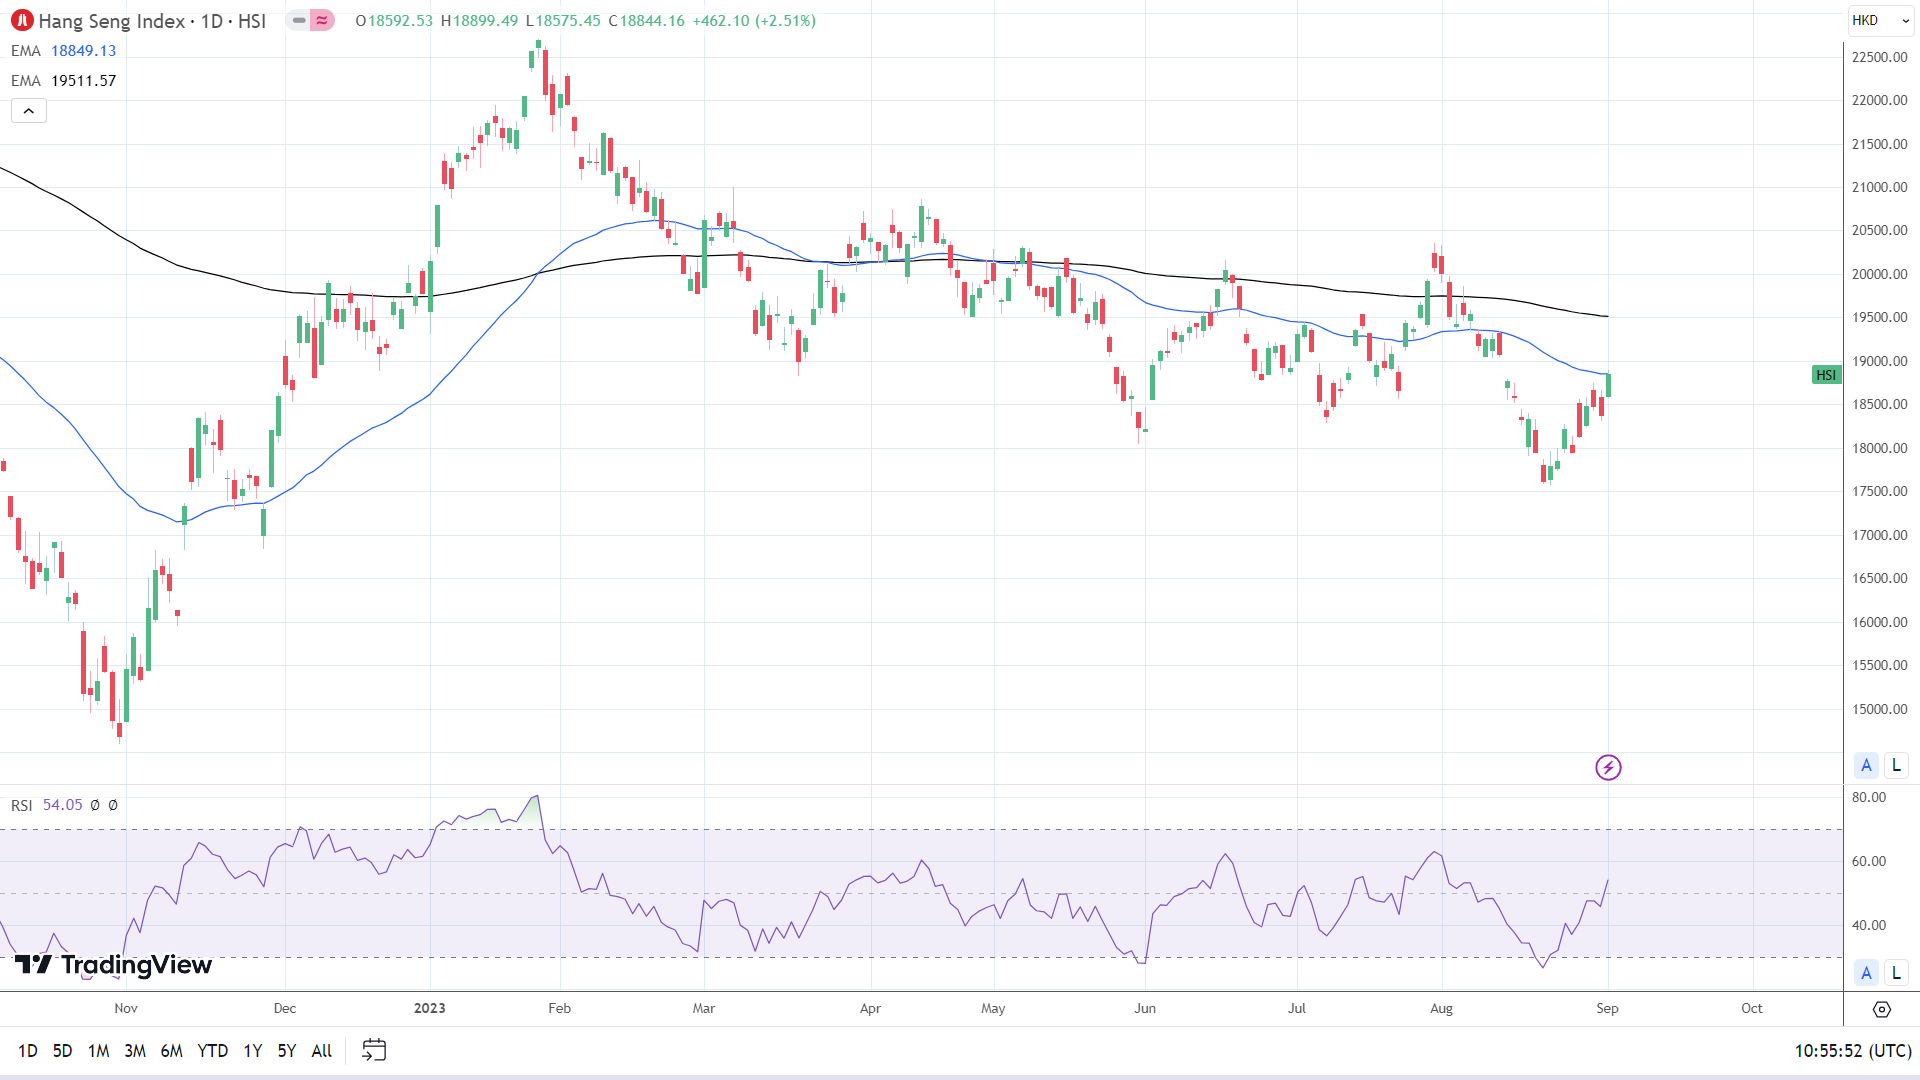Click the Hang Seng Index · 1D · HSI title
The width and height of the screenshot is (1920, 1080).
152,21
